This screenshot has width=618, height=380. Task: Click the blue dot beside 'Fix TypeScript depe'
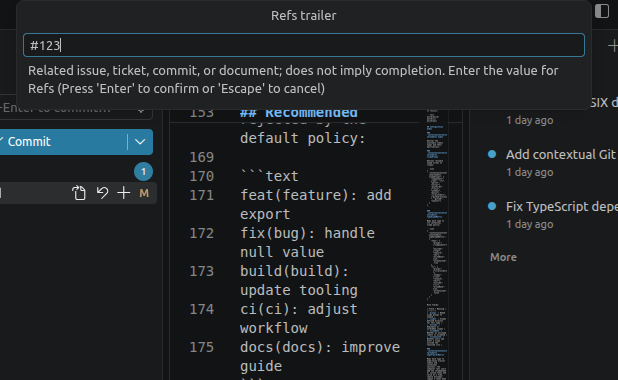pos(492,206)
